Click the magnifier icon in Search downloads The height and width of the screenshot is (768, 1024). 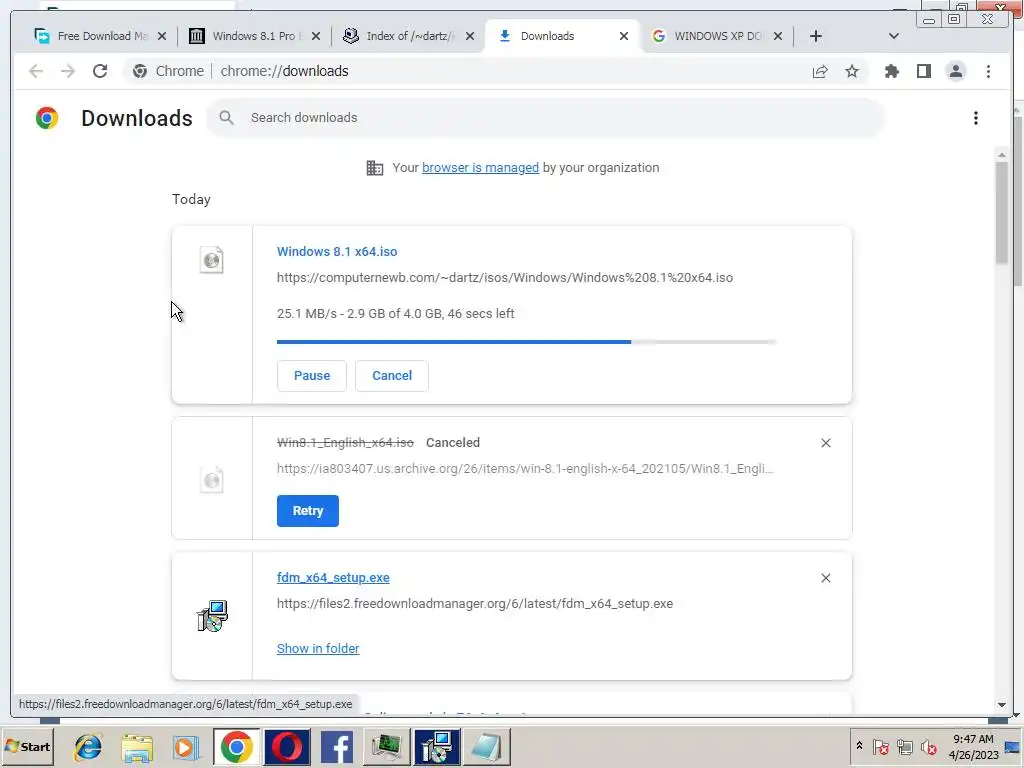coord(227,118)
